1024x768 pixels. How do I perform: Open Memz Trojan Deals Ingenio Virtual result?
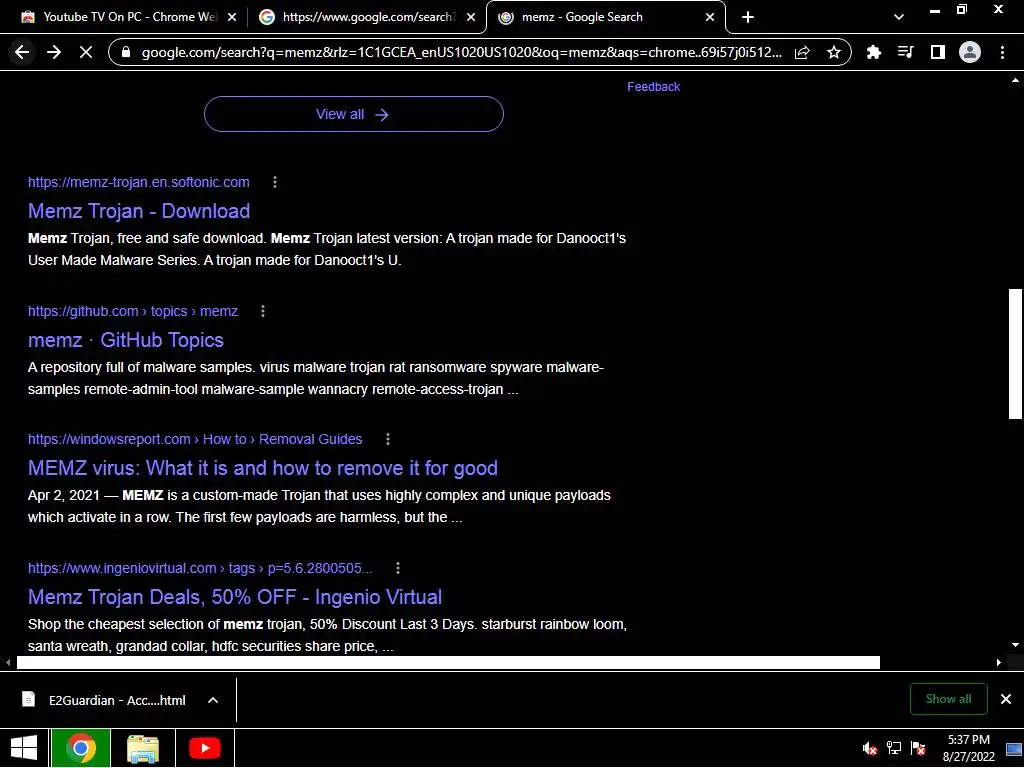point(235,597)
